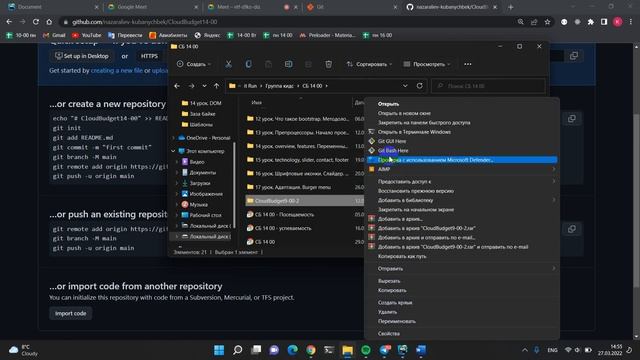This screenshot has width=640, height=360.
Task: Switch to Document browser tab
Action: point(52,7)
